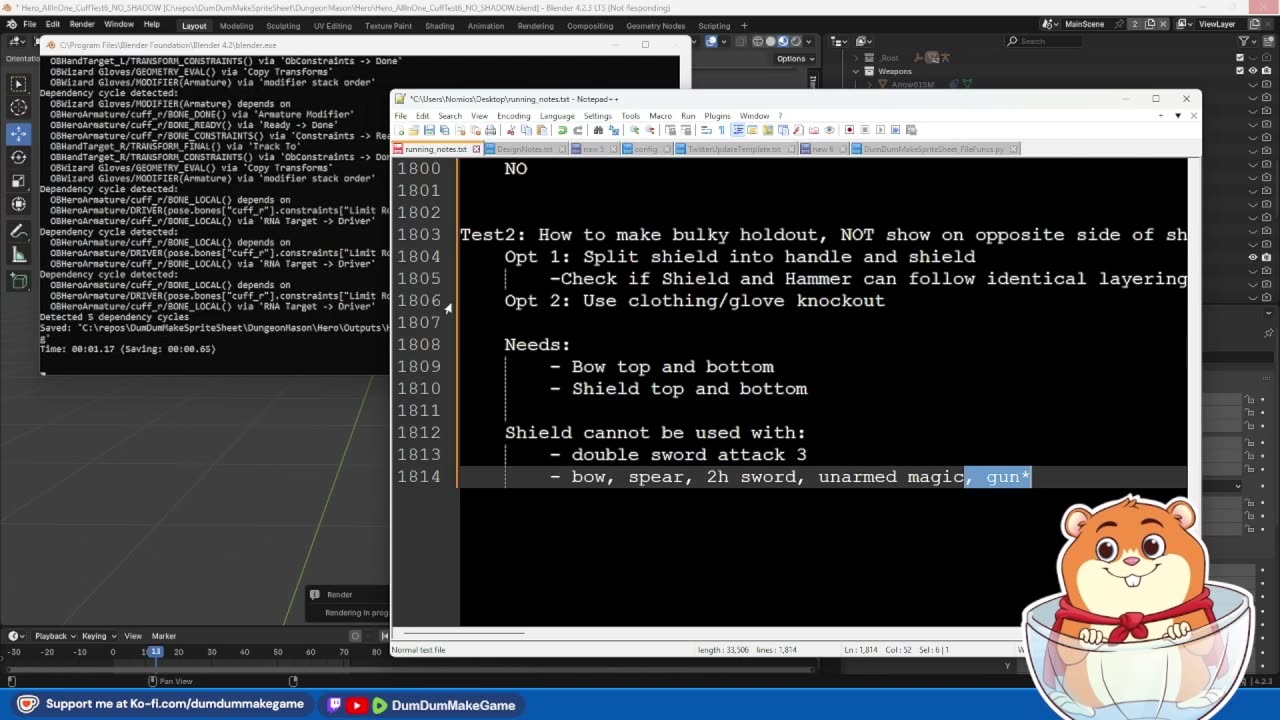Collapse the Weapons collection in outliner
The height and width of the screenshot is (720, 1280).
(856, 71)
